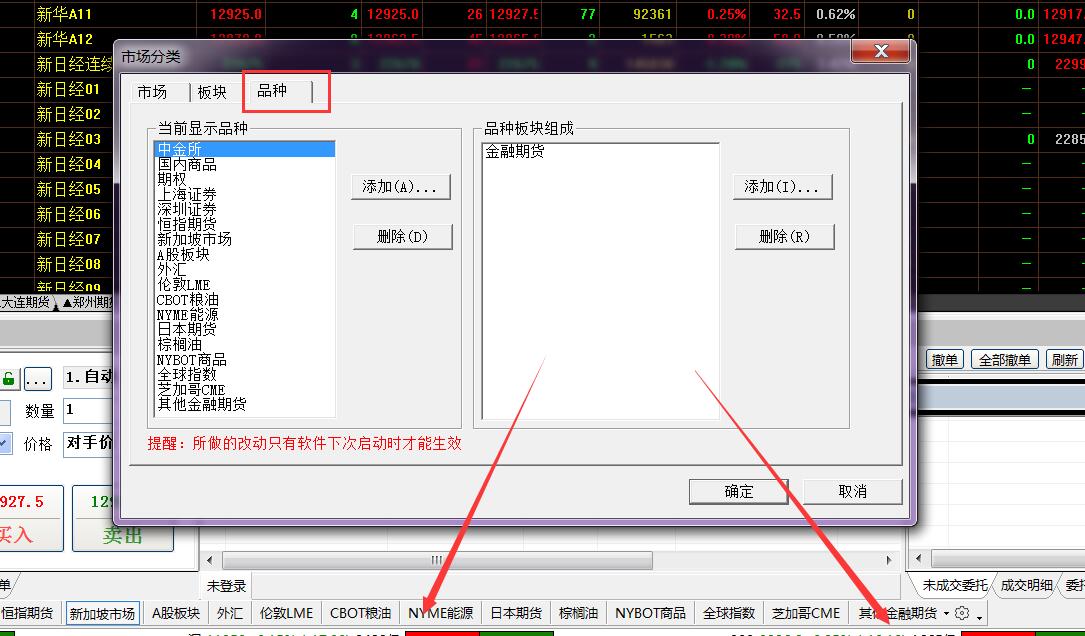This screenshot has width=1085, height=636.
Task: Toggle the checked box left of 价格
Action: click(x=5, y=443)
